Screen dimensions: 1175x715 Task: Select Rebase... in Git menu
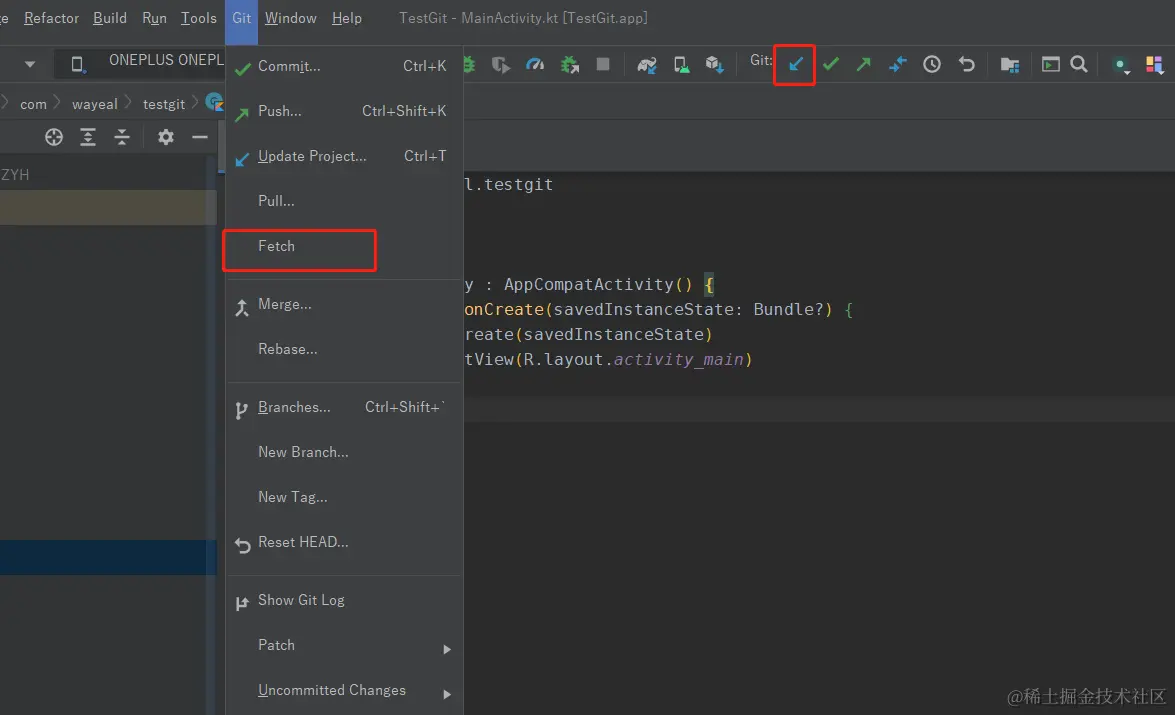[344, 349]
